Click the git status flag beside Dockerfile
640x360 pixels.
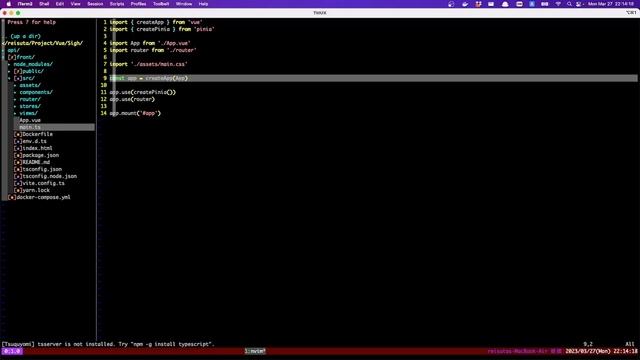(x=18, y=134)
